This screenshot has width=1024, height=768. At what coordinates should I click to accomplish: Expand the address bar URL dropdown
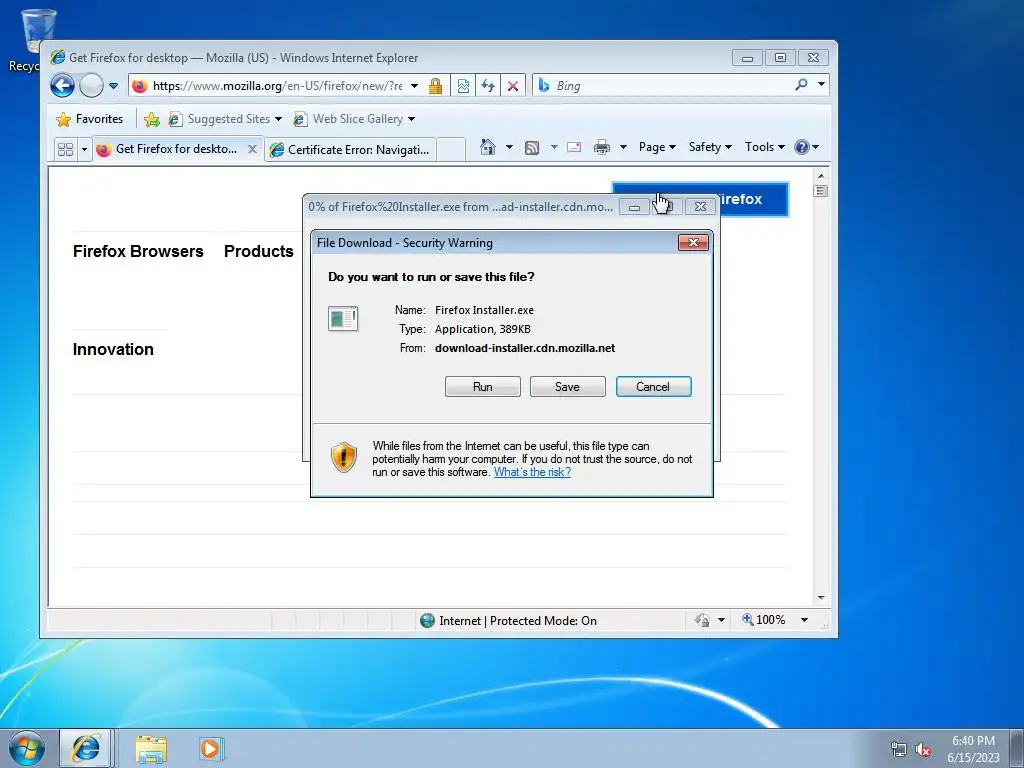[x=414, y=86]
